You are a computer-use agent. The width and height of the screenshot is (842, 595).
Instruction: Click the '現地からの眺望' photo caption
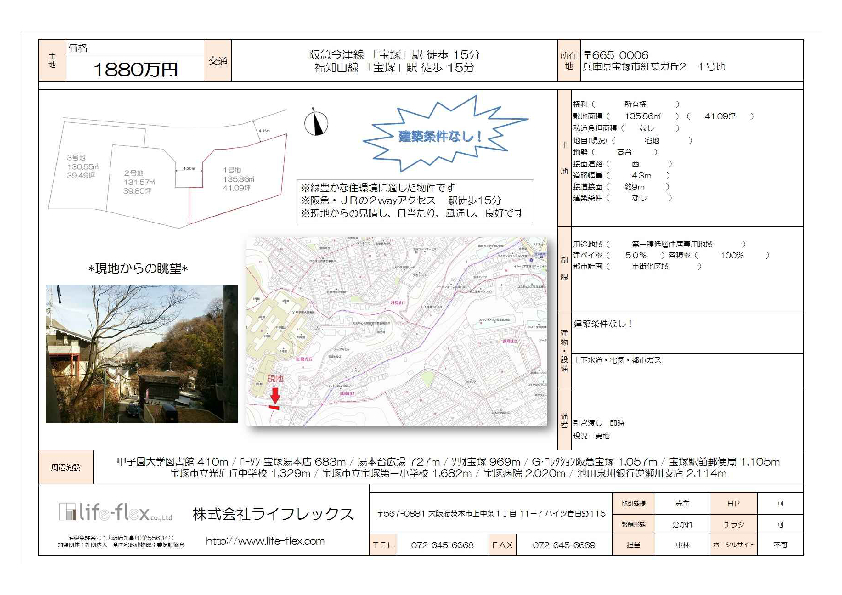pos(139,269)
